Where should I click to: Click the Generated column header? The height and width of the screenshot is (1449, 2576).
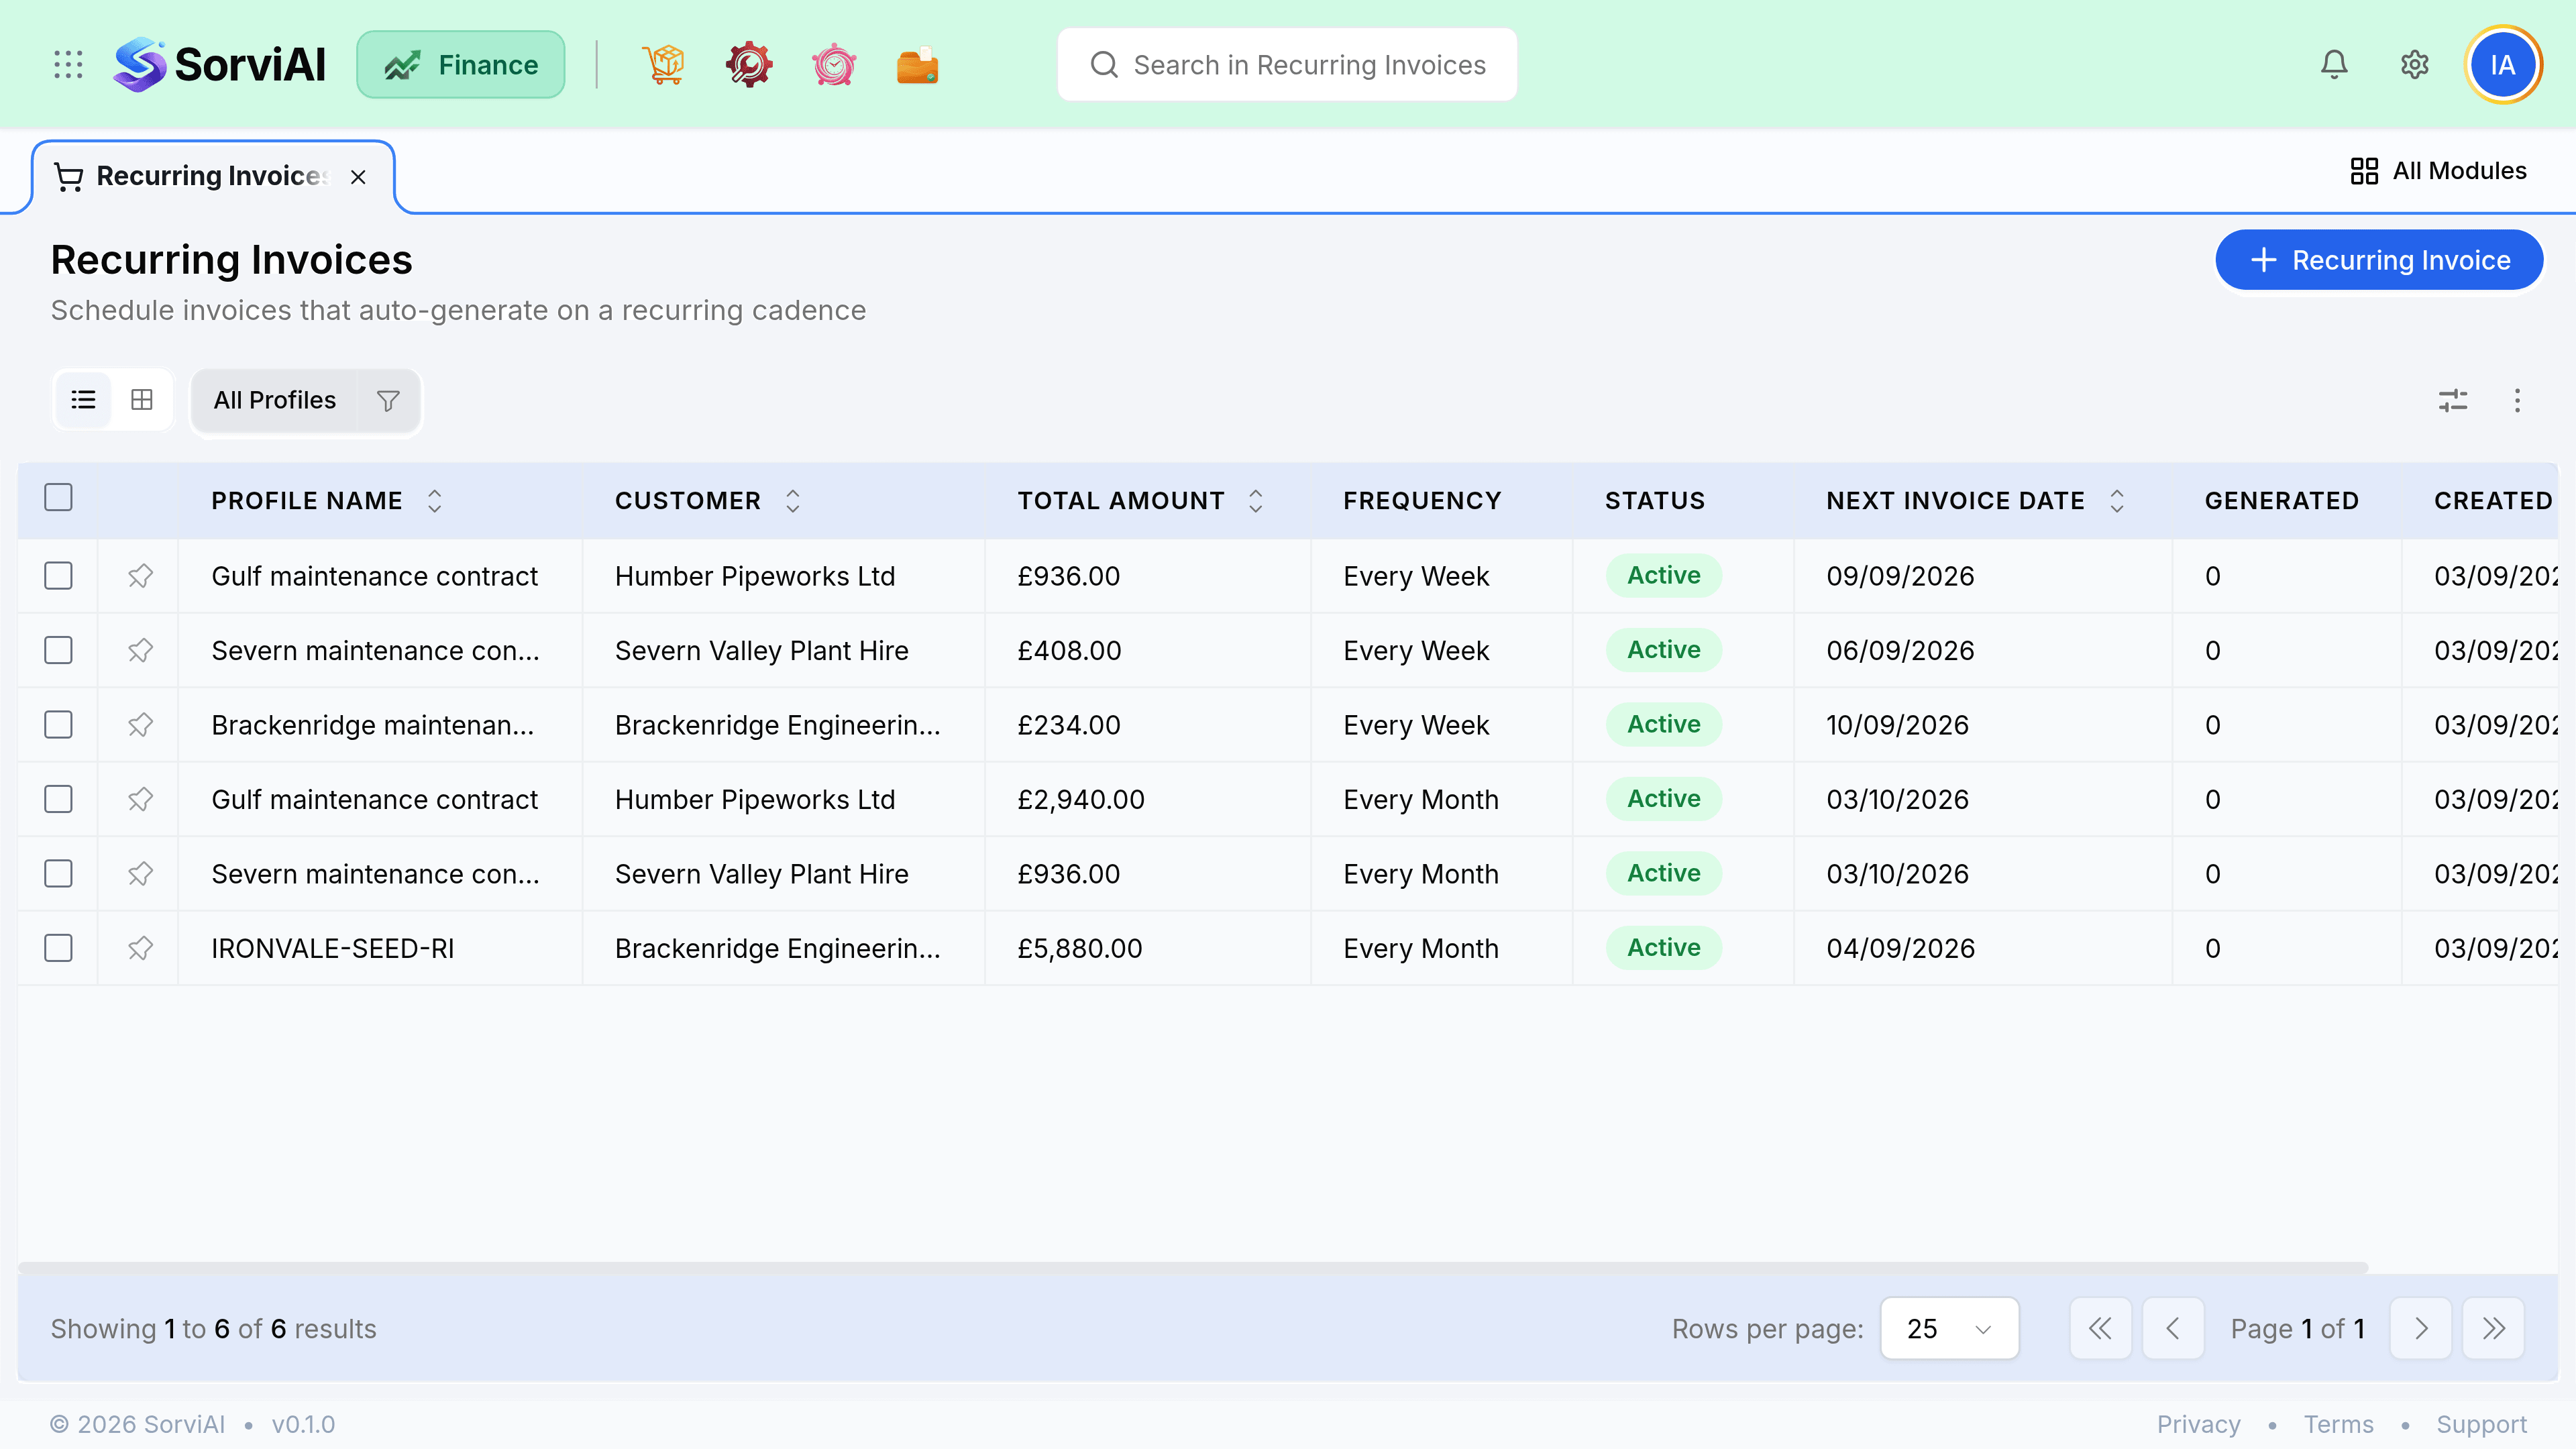click(2281, 501)
